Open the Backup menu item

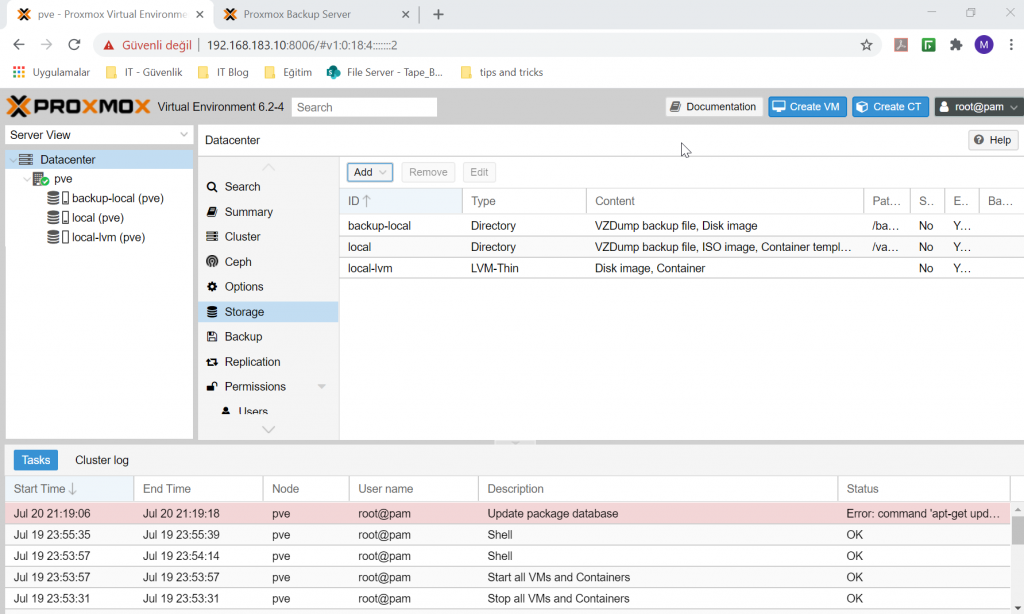[268, 336]
